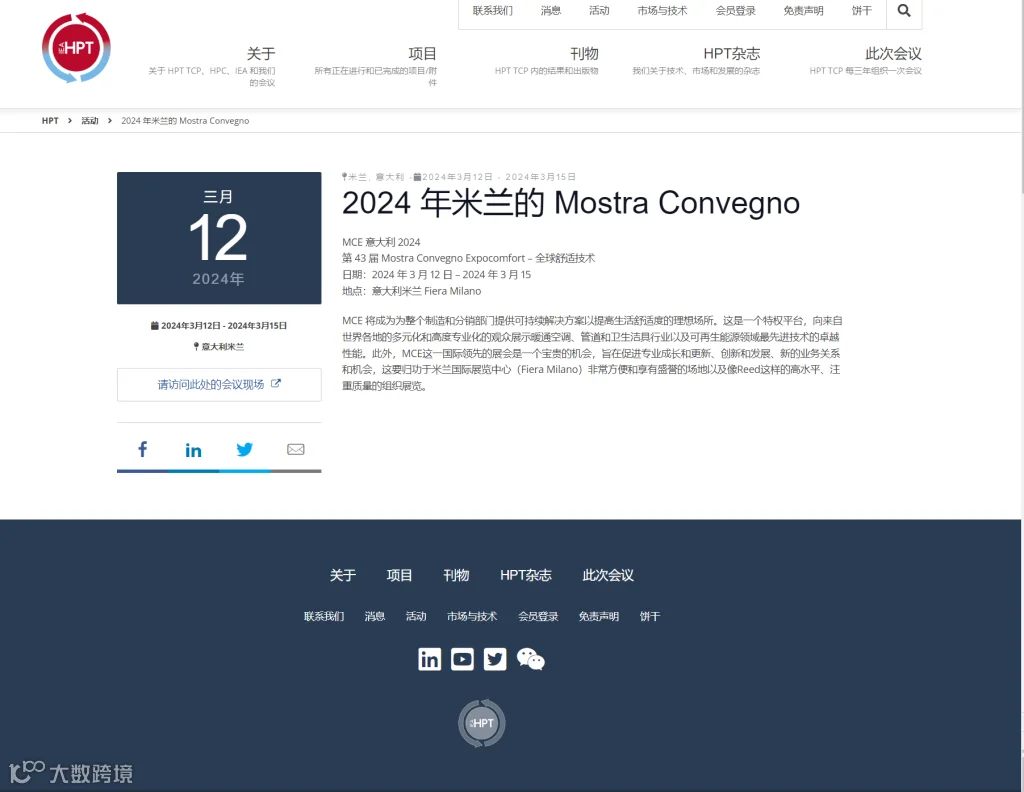Open footer 免责声明 link
The height and width of the screenshot is (792, 1024).
tap(599, 616)
